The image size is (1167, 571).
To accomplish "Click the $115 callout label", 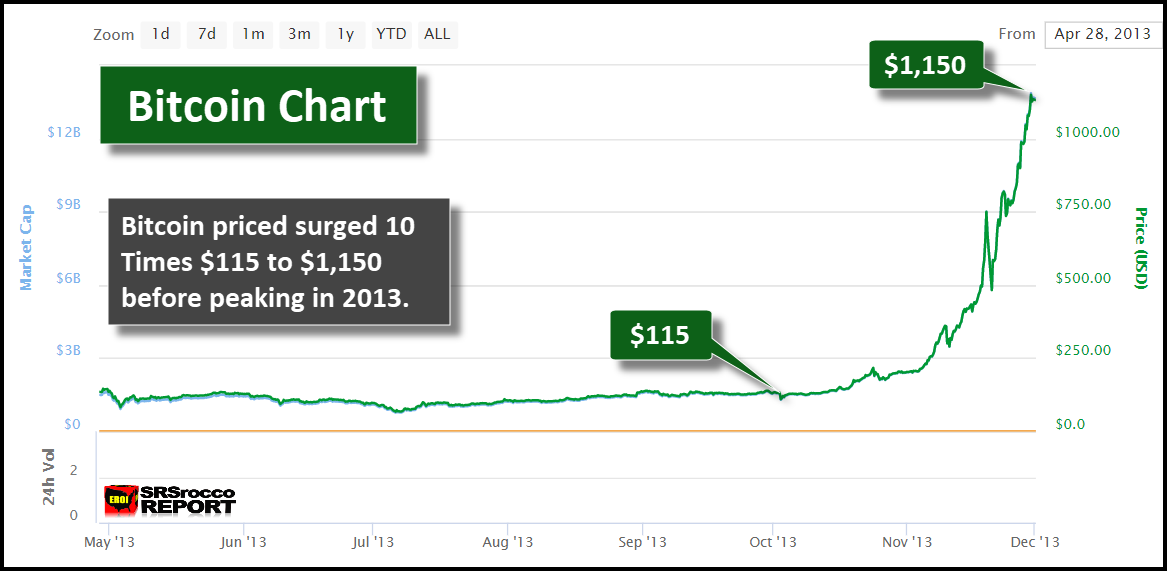I will pyautogui.click(x=660, y=335).
